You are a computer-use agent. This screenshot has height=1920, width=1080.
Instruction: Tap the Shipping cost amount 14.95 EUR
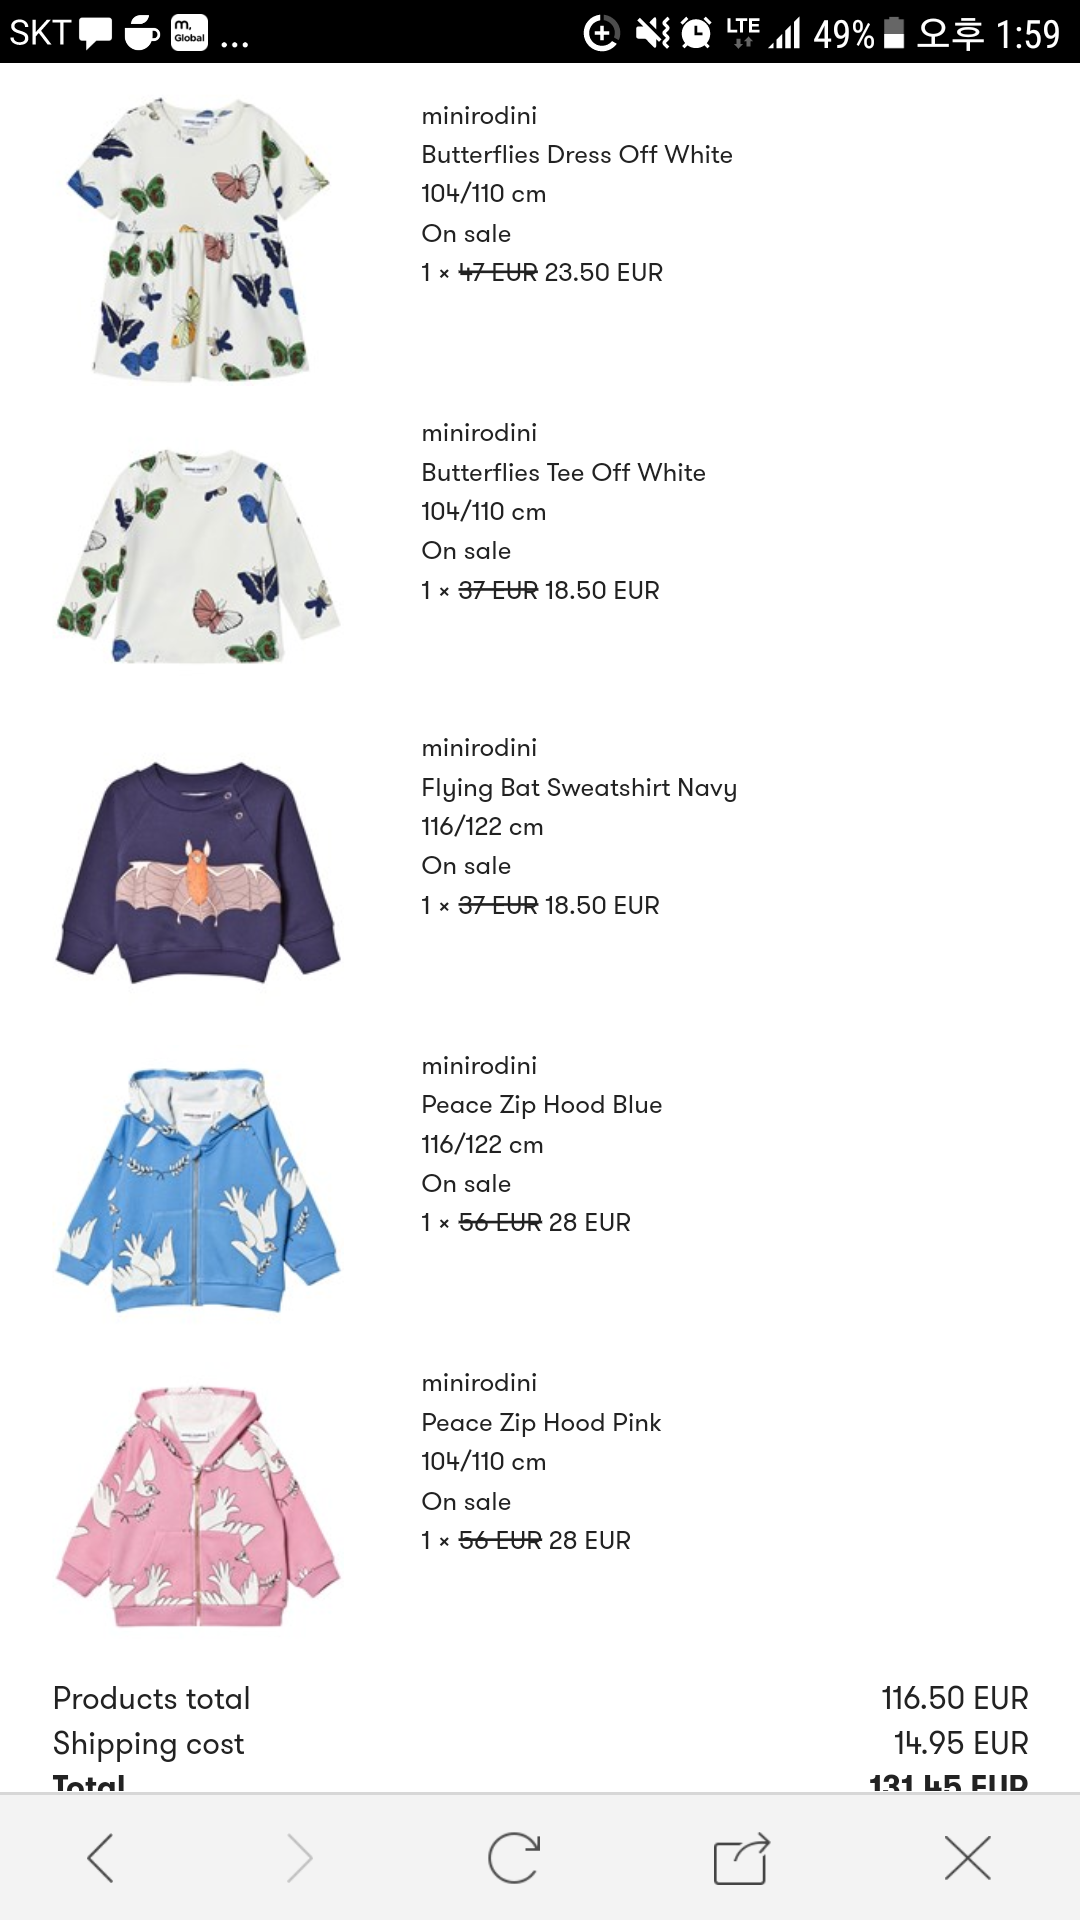click(960, 1743)
